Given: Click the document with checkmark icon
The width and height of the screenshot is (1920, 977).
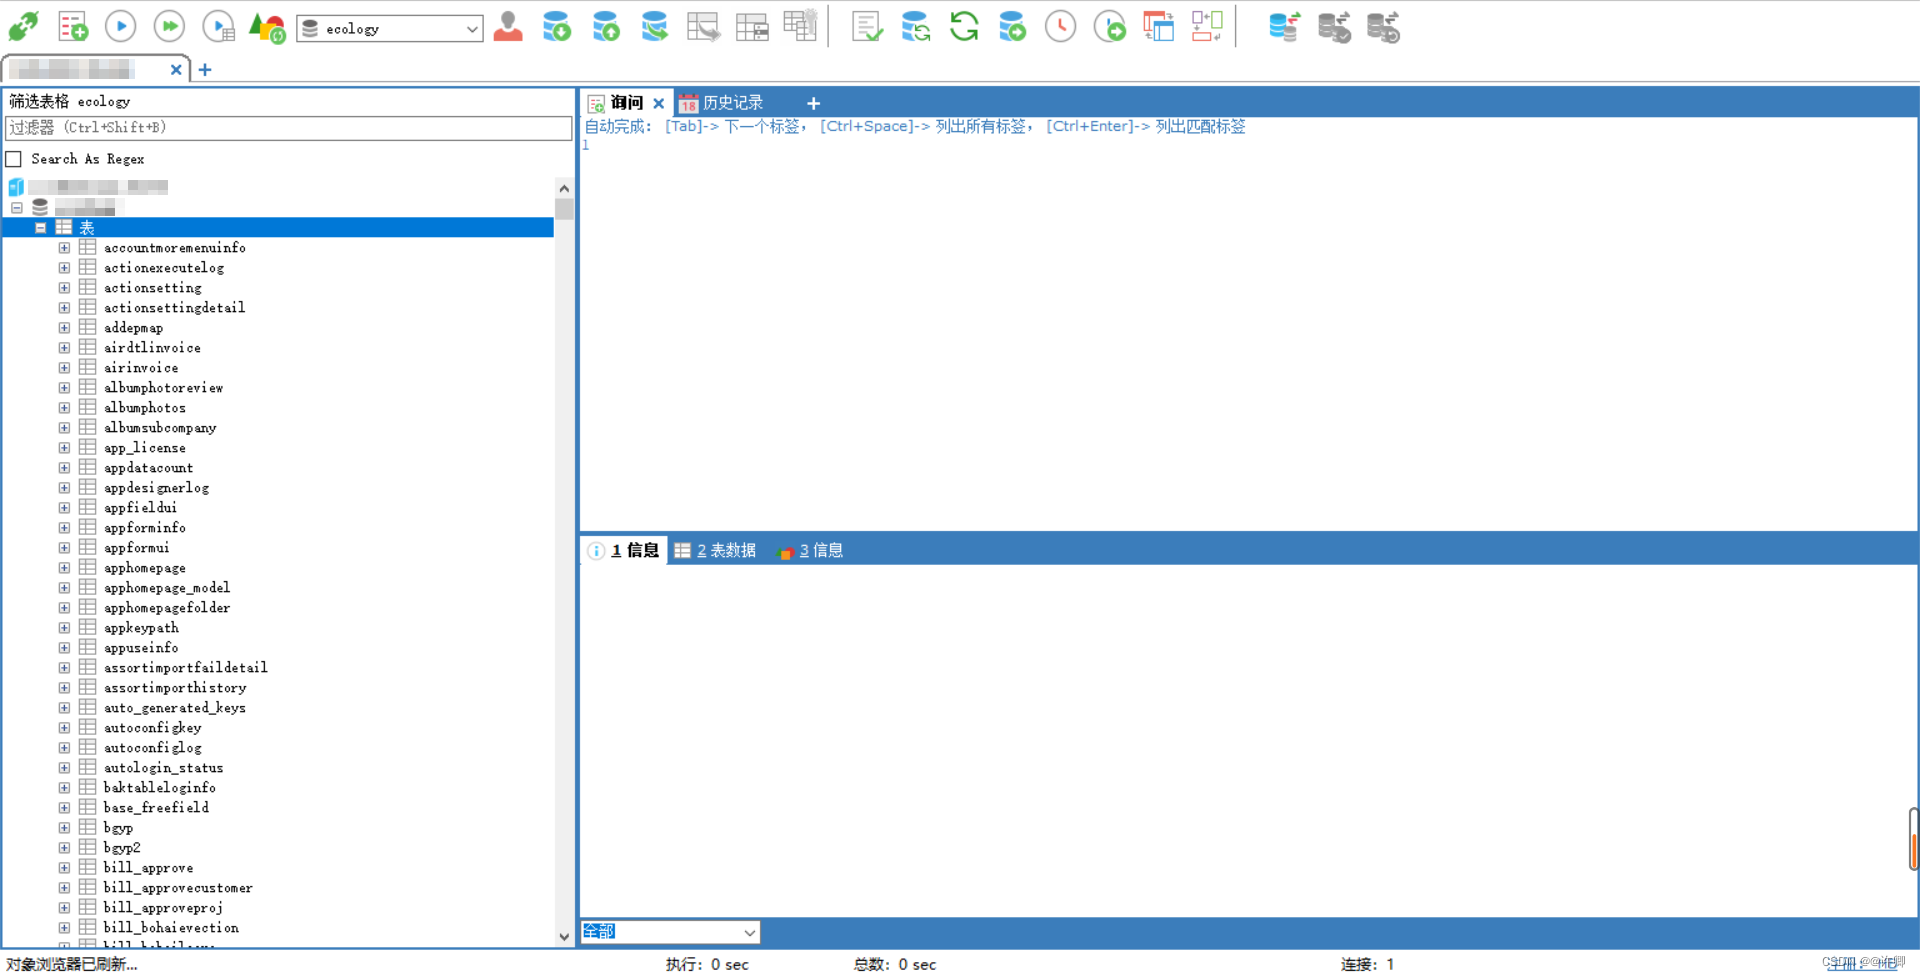Looking at the screenshot, I should click(867, 27).
